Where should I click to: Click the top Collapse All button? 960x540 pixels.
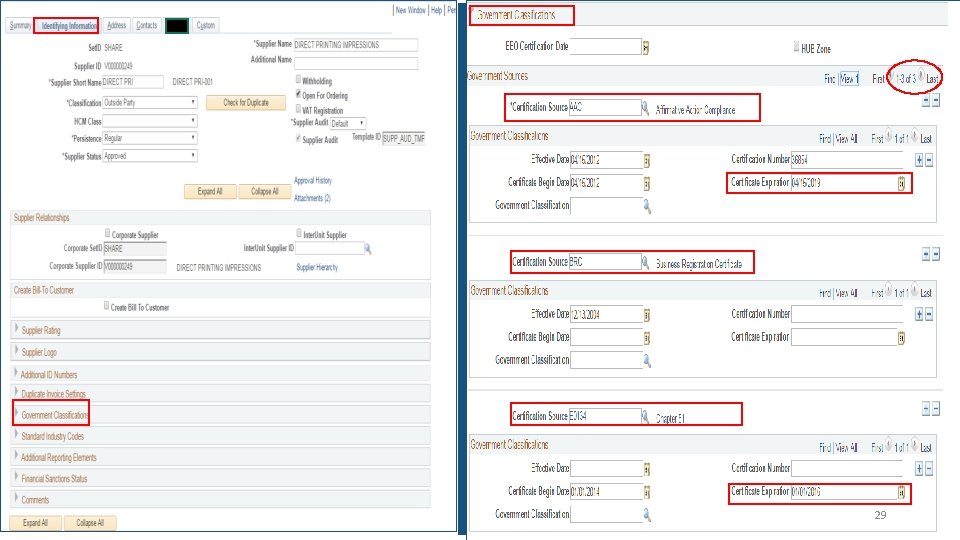tap(264, 192)
